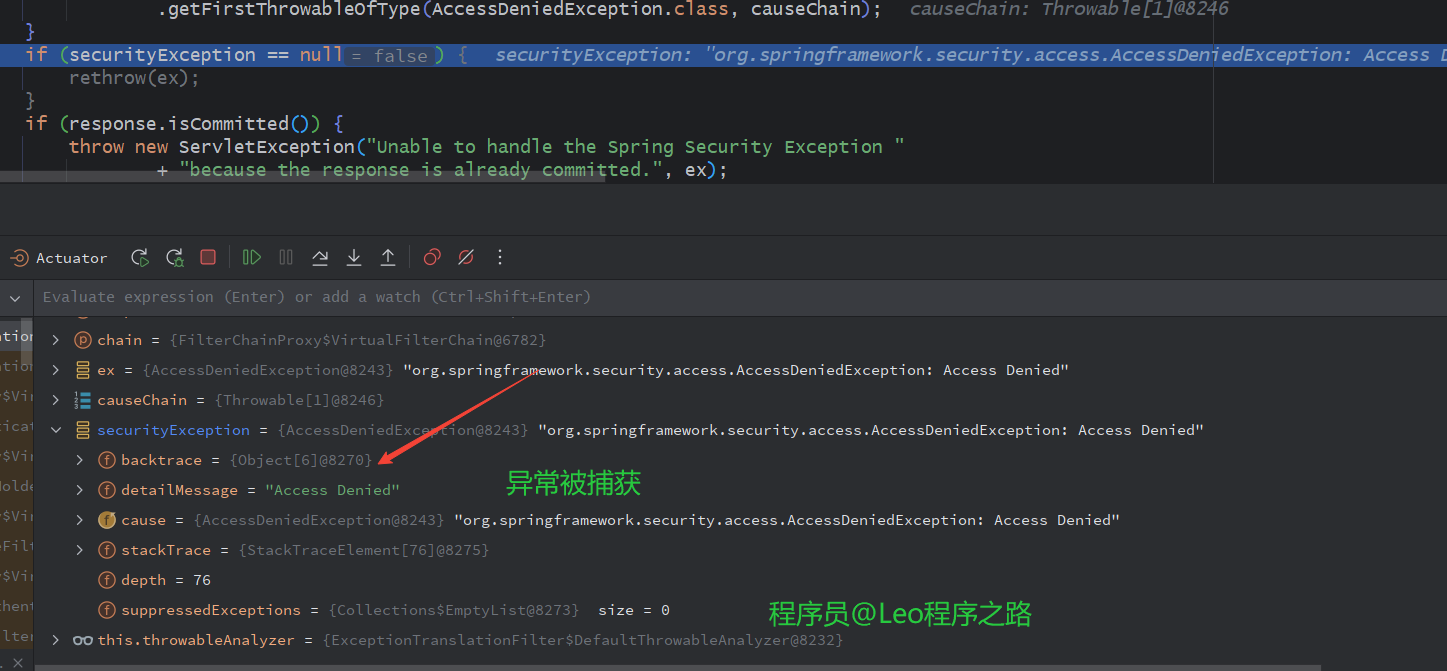
Task: Click the suppressedExceptions field icon
Action: pyautogui.click(x=107, y=610)
